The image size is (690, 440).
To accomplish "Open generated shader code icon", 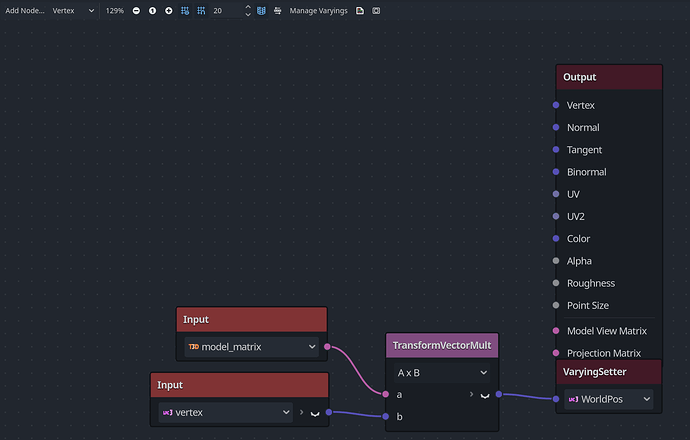I will [360, 11].
